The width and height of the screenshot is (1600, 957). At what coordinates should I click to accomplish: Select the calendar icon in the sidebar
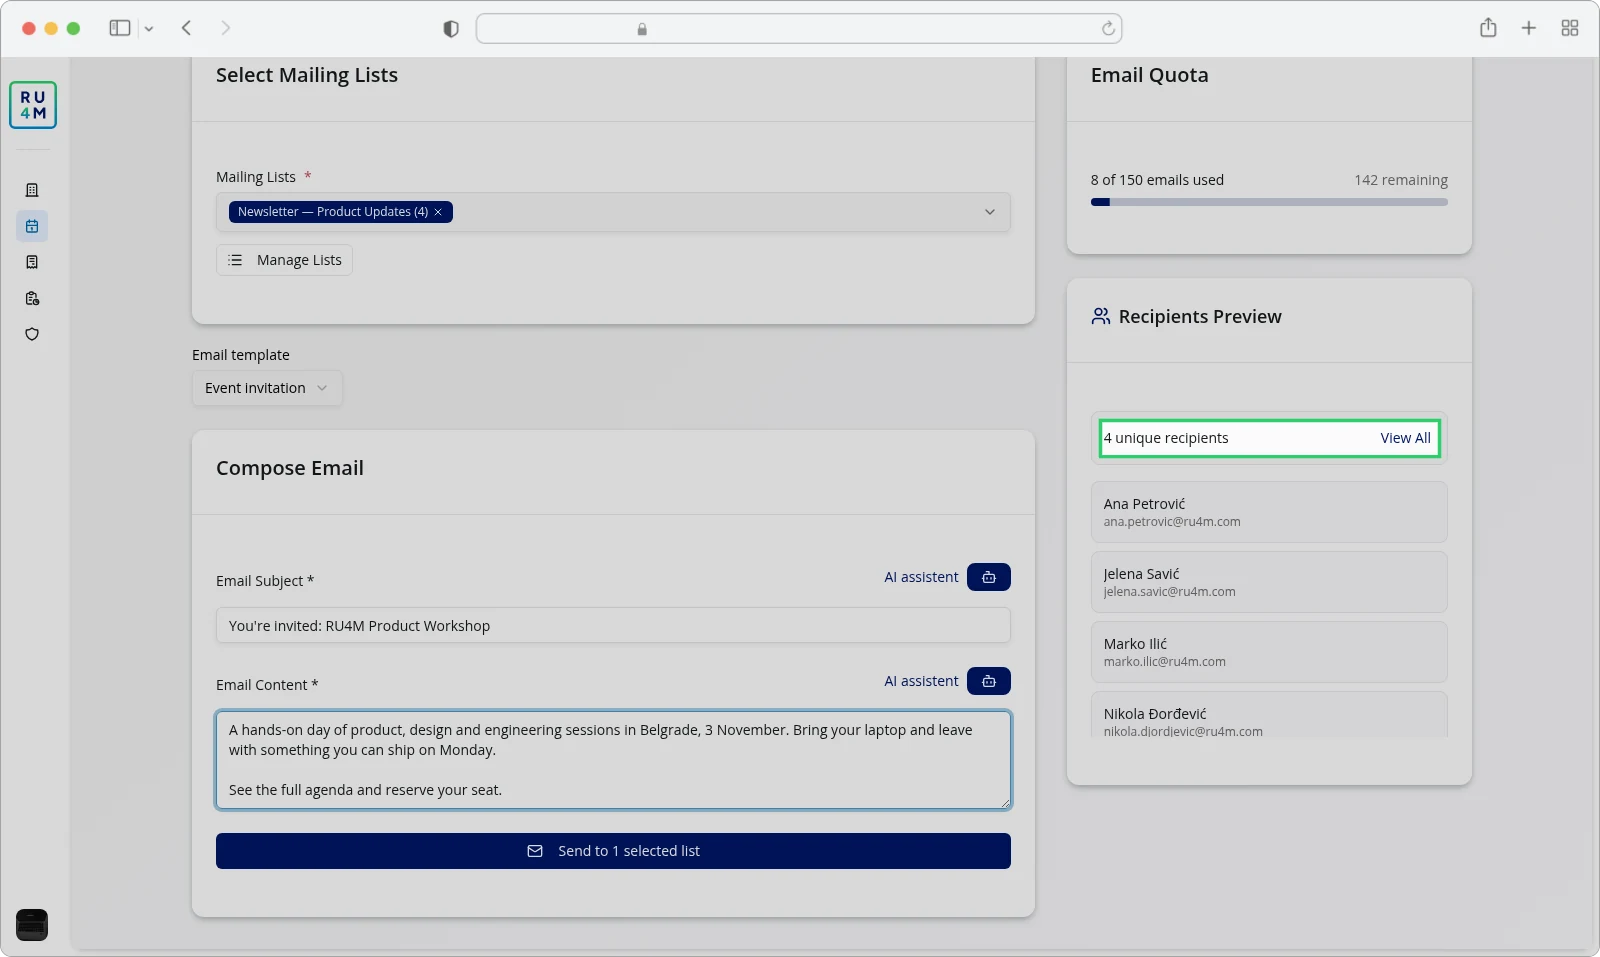[32, 226]
